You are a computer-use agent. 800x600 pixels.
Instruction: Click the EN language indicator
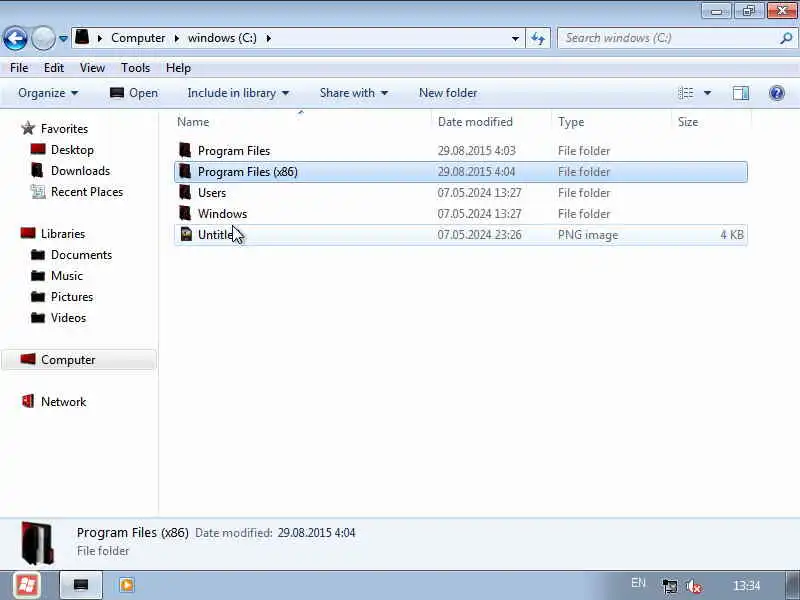(x=638, y=583)
